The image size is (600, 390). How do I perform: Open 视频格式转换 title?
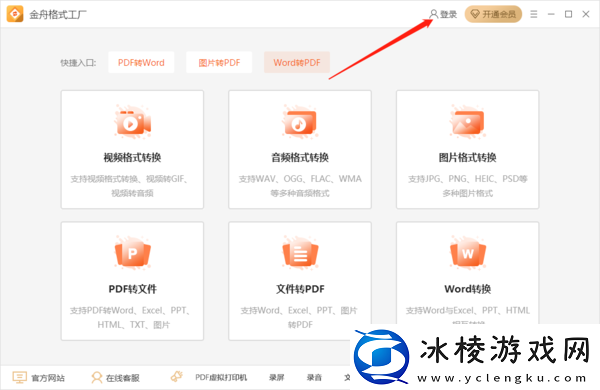point(132,157)
